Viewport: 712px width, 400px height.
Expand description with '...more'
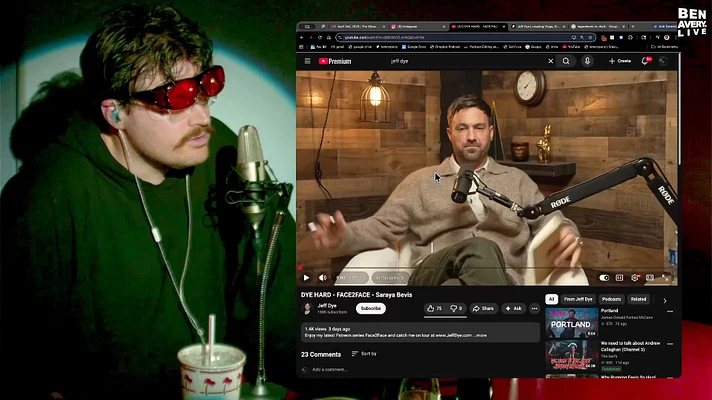[480, 335]
